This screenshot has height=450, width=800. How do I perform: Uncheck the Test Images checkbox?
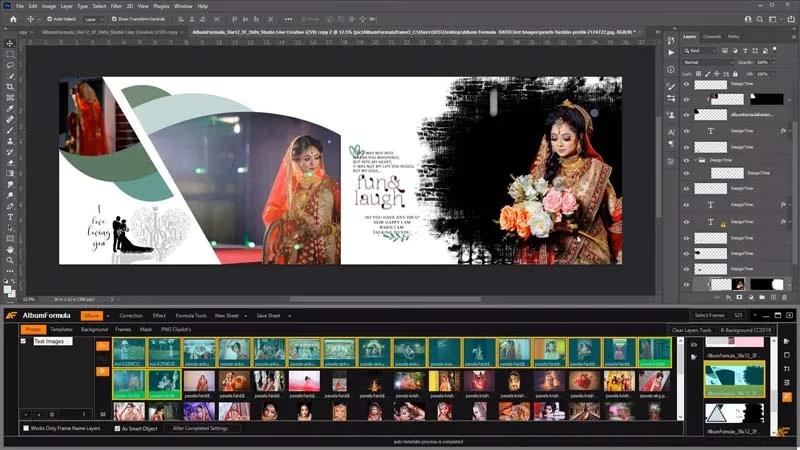click(23, 341)
